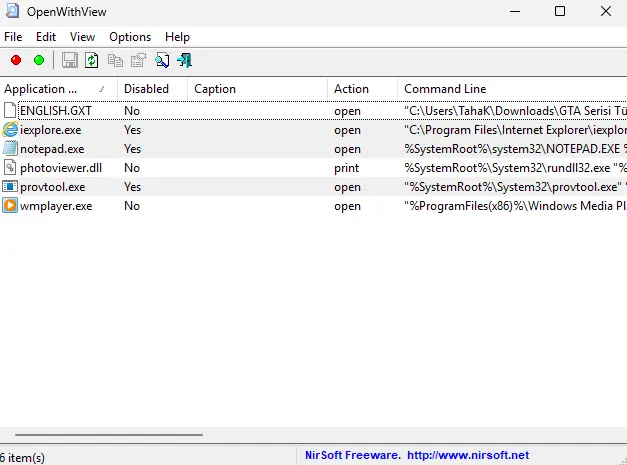Sort by the Disabled column header
627x465 pixels.
coord(153,89)
